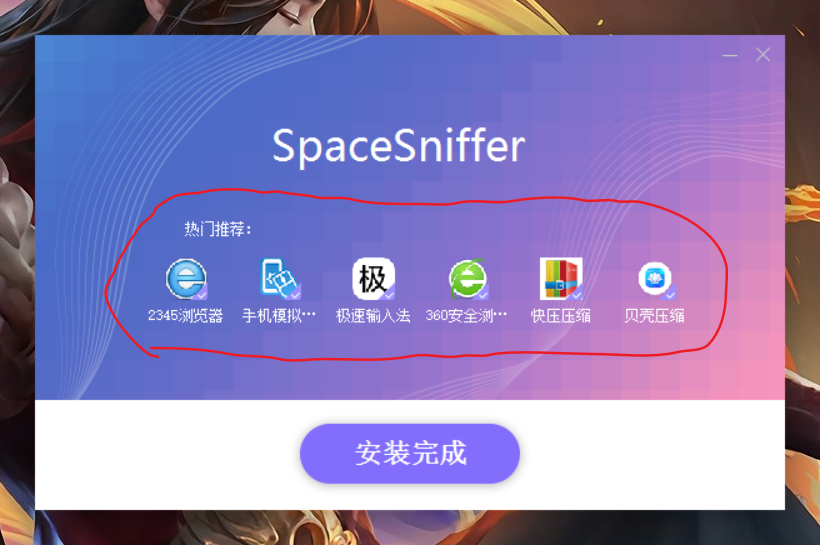This screenshot has height=545, width=820.
Task: Click the 极速输入法 icon with 极 character
Action: coord(373,279)
